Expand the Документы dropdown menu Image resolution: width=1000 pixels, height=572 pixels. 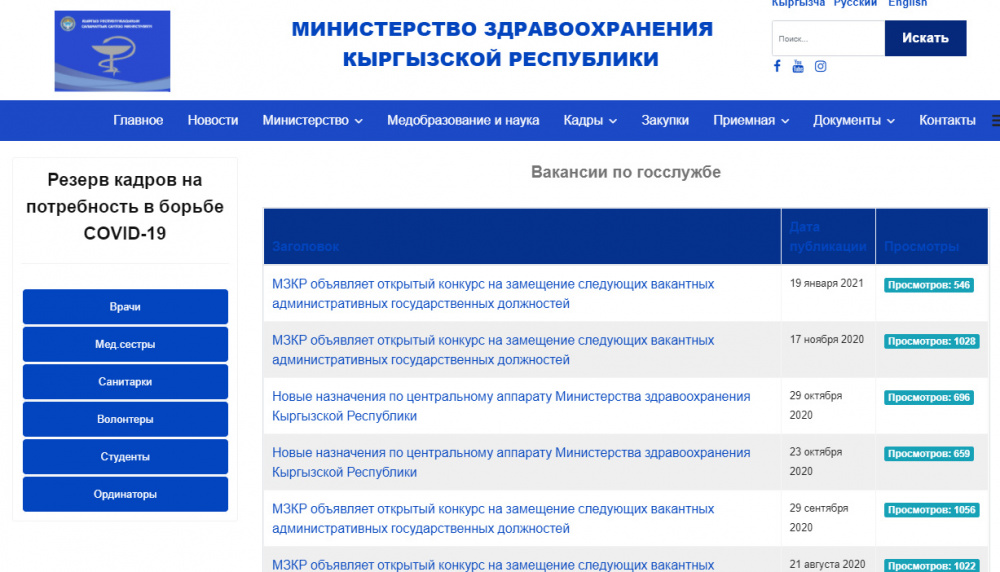(853, 121)
